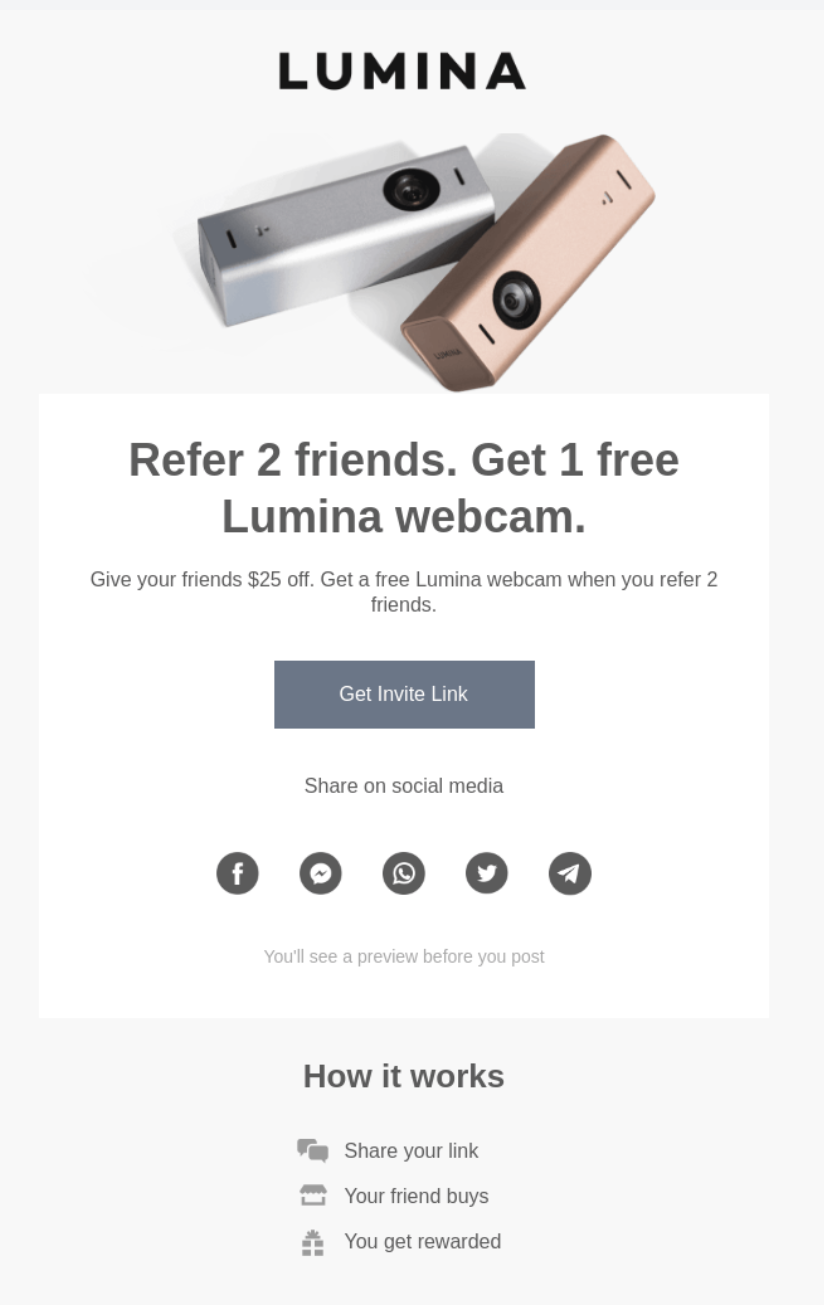
Task: Click the 'How it works' heading
Action: 404,1076
